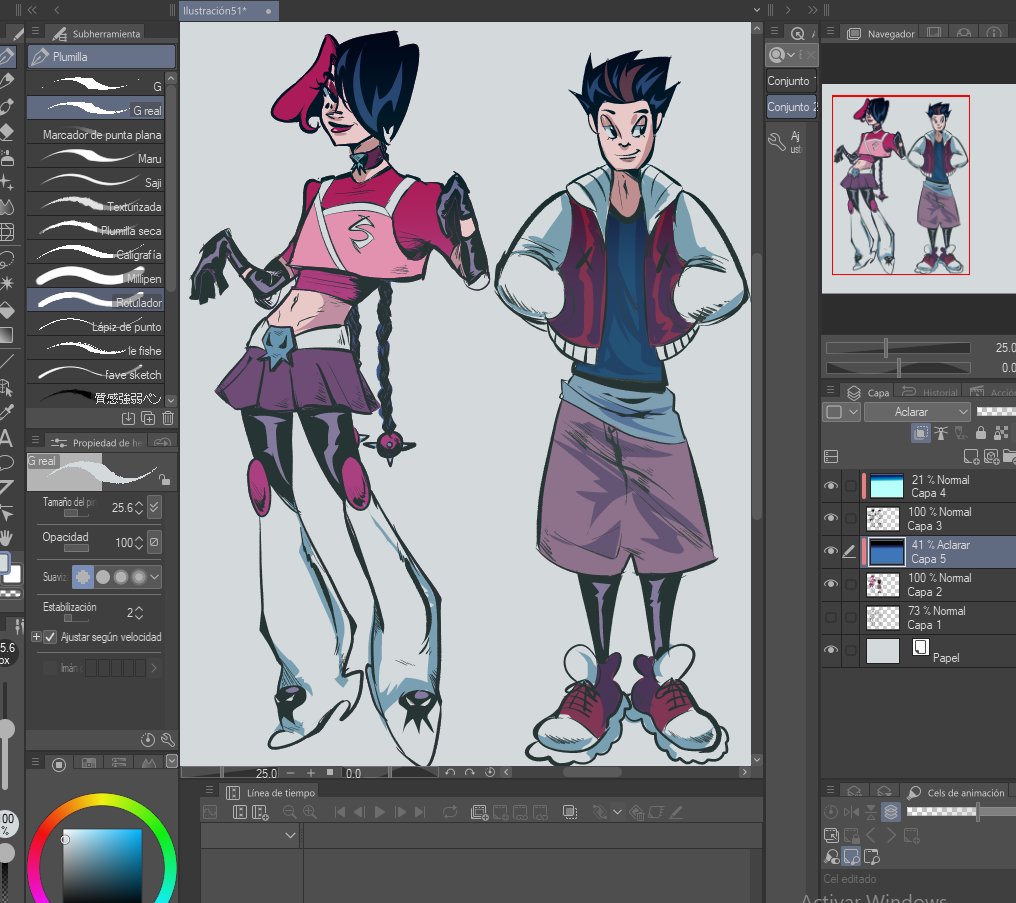Create a new raster layer

tap(971, 457)
